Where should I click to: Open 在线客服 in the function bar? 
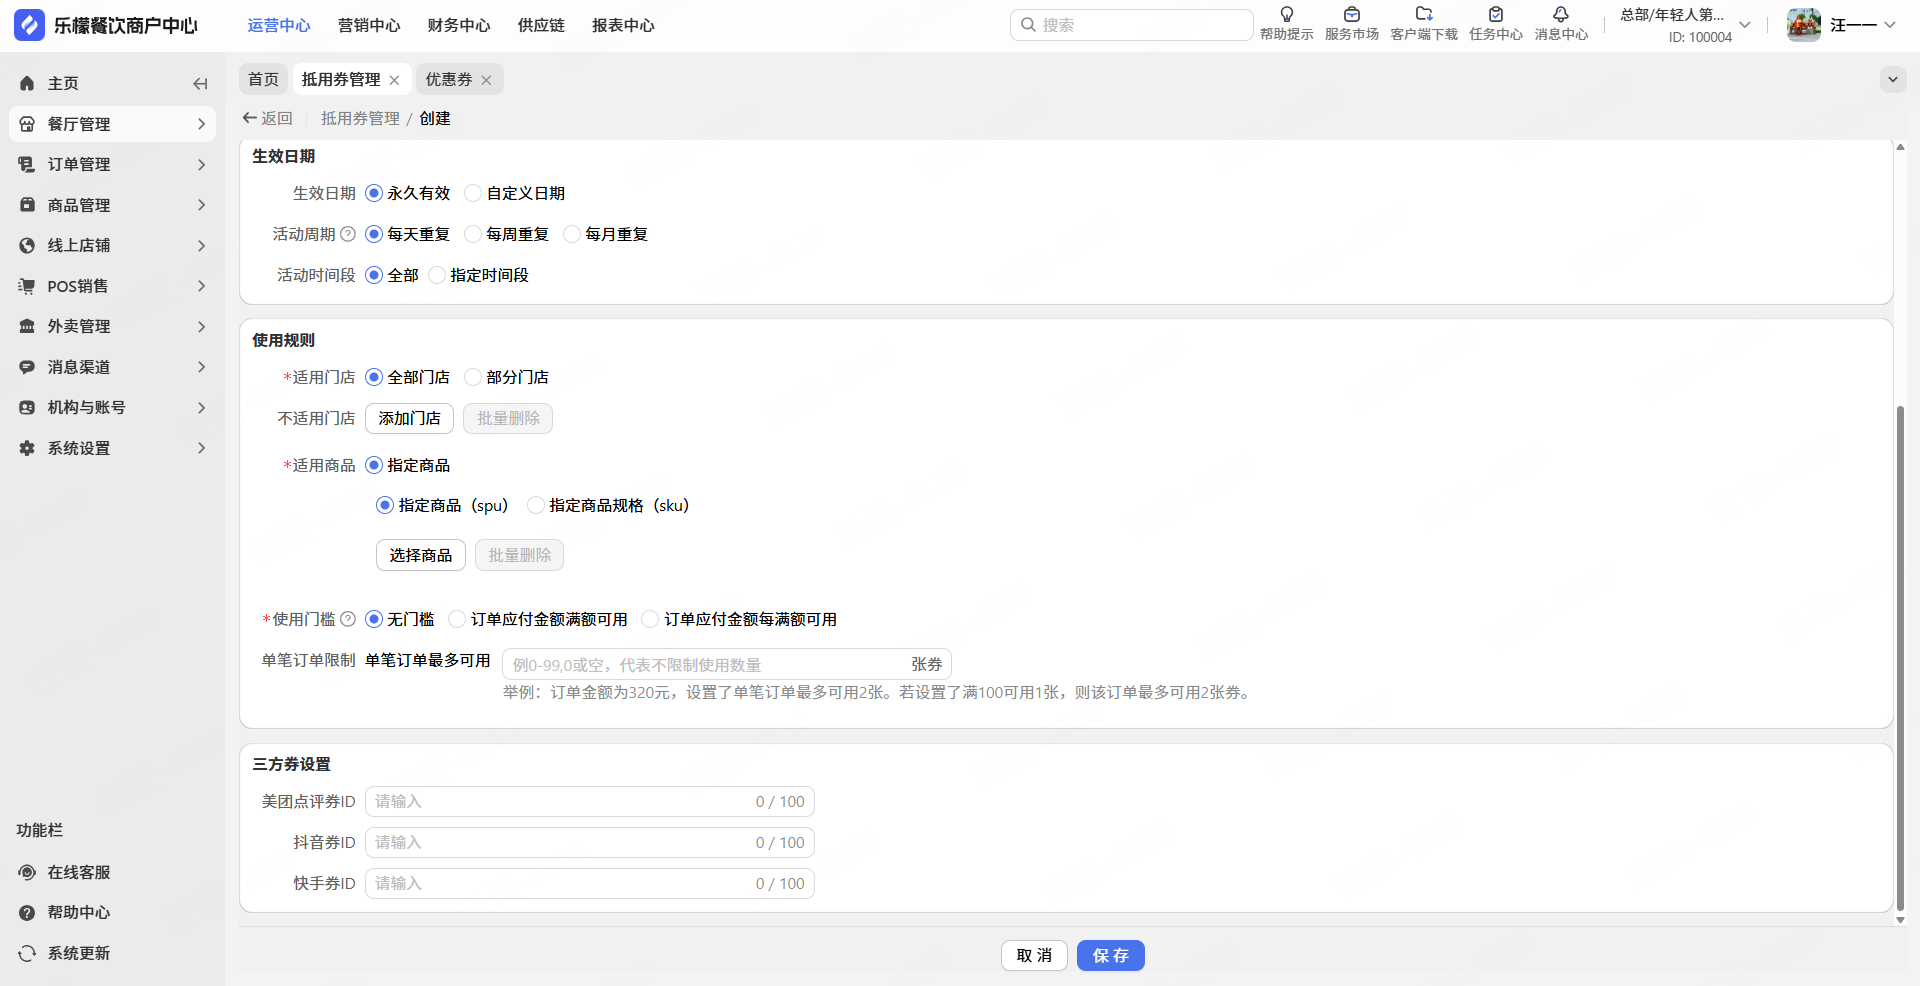tap(78, 872)
